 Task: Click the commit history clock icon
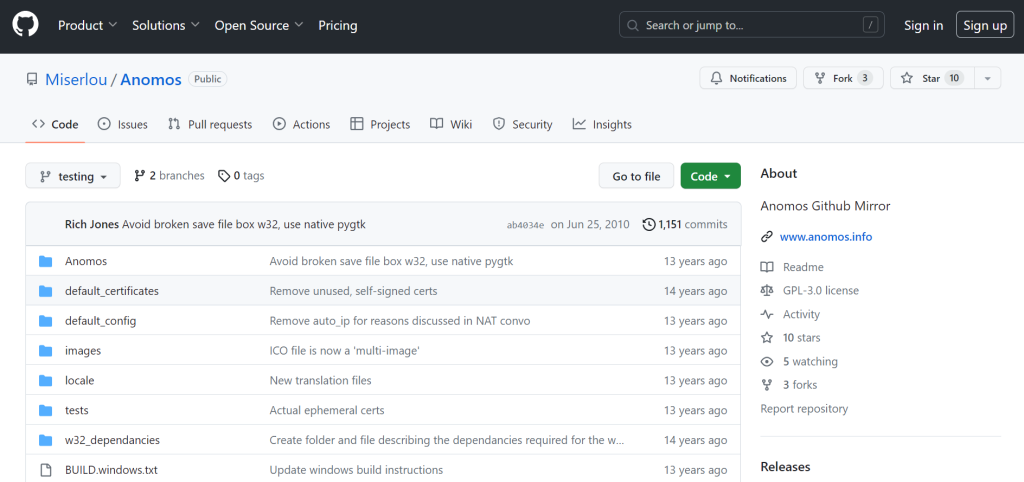tap(649, 225)
